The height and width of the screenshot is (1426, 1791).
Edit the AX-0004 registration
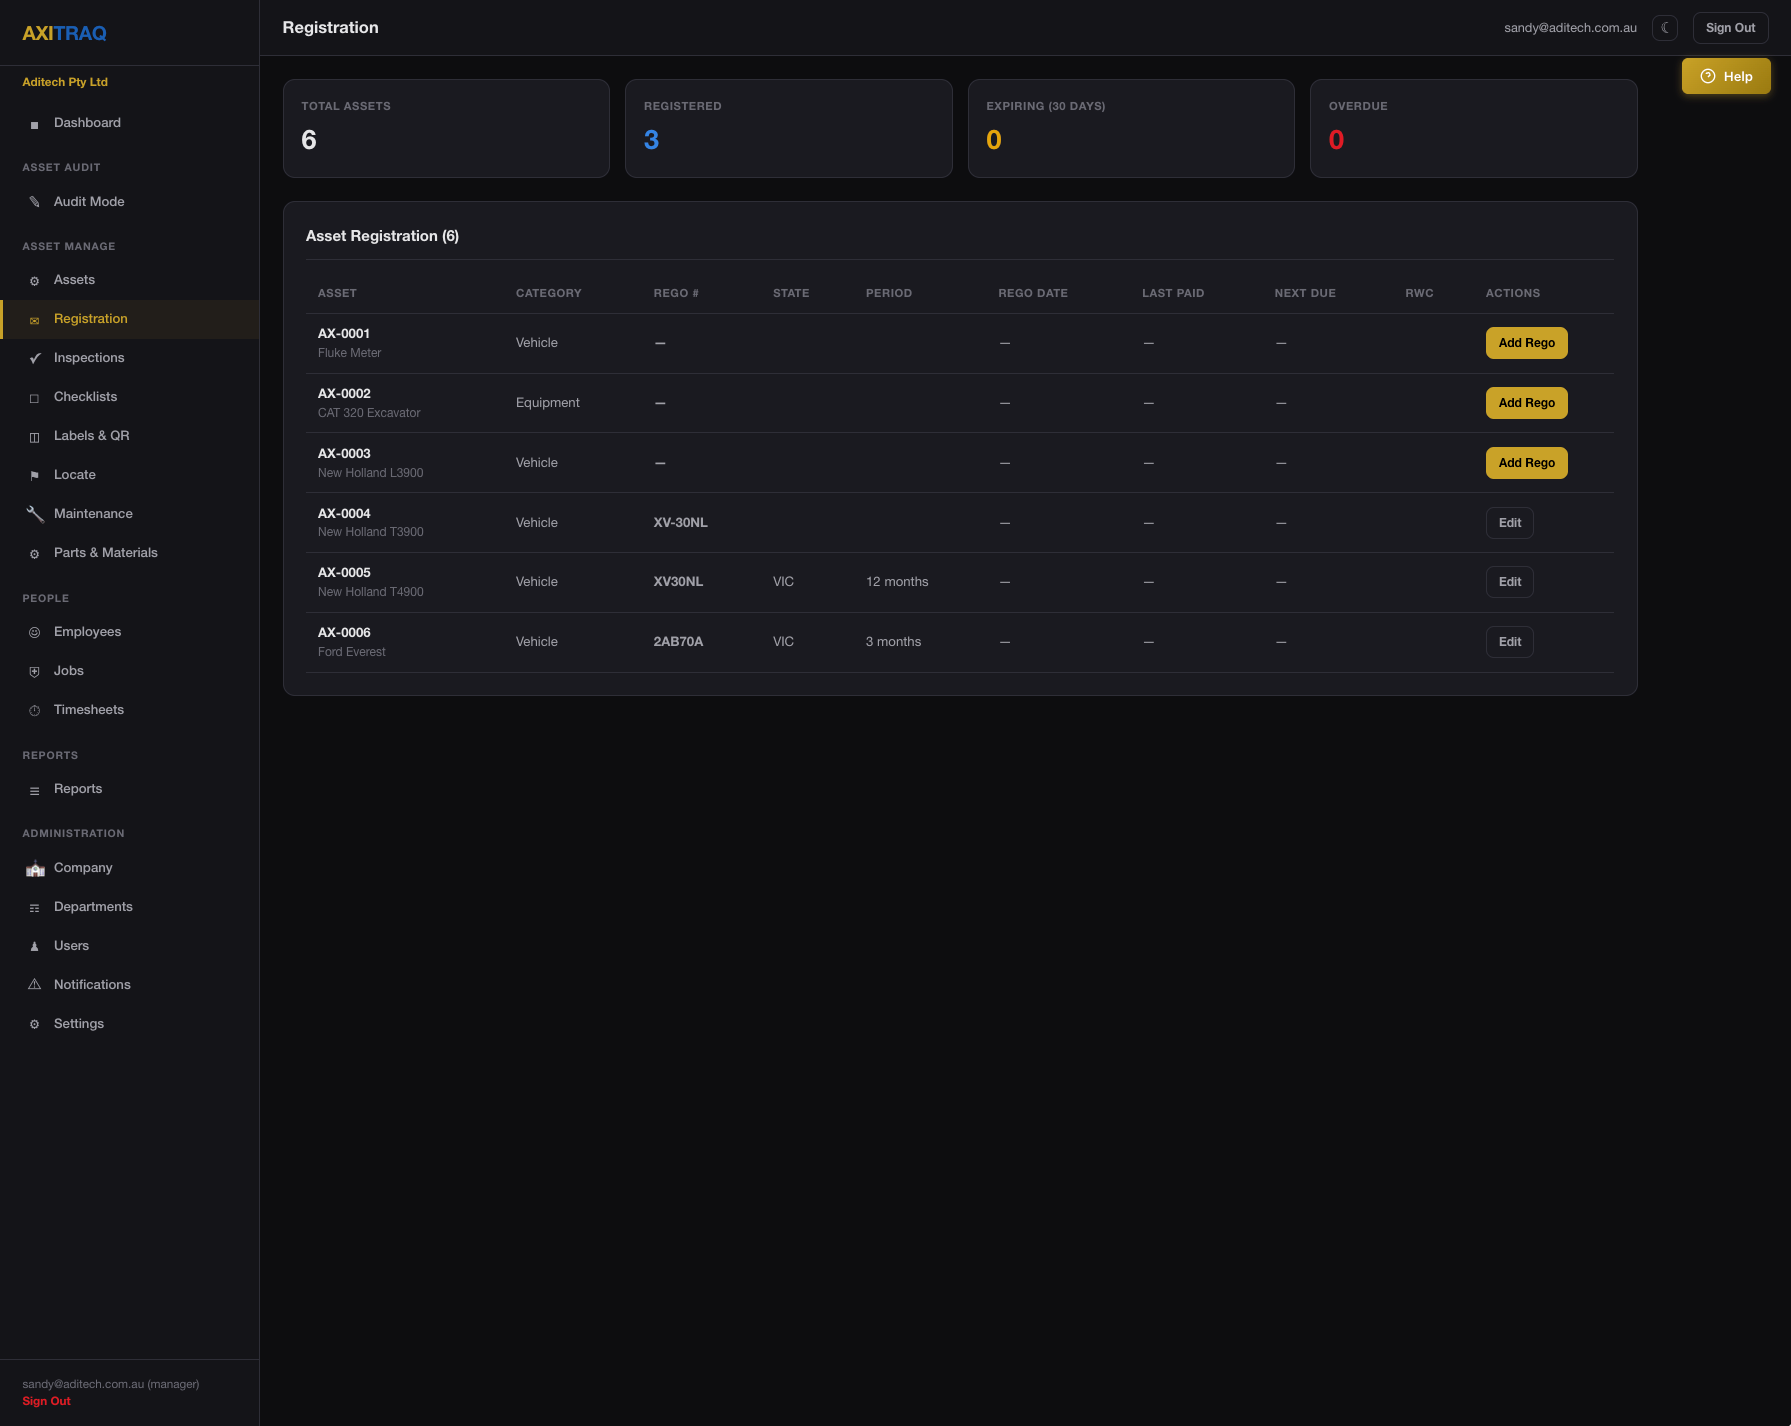[1509, 523]
